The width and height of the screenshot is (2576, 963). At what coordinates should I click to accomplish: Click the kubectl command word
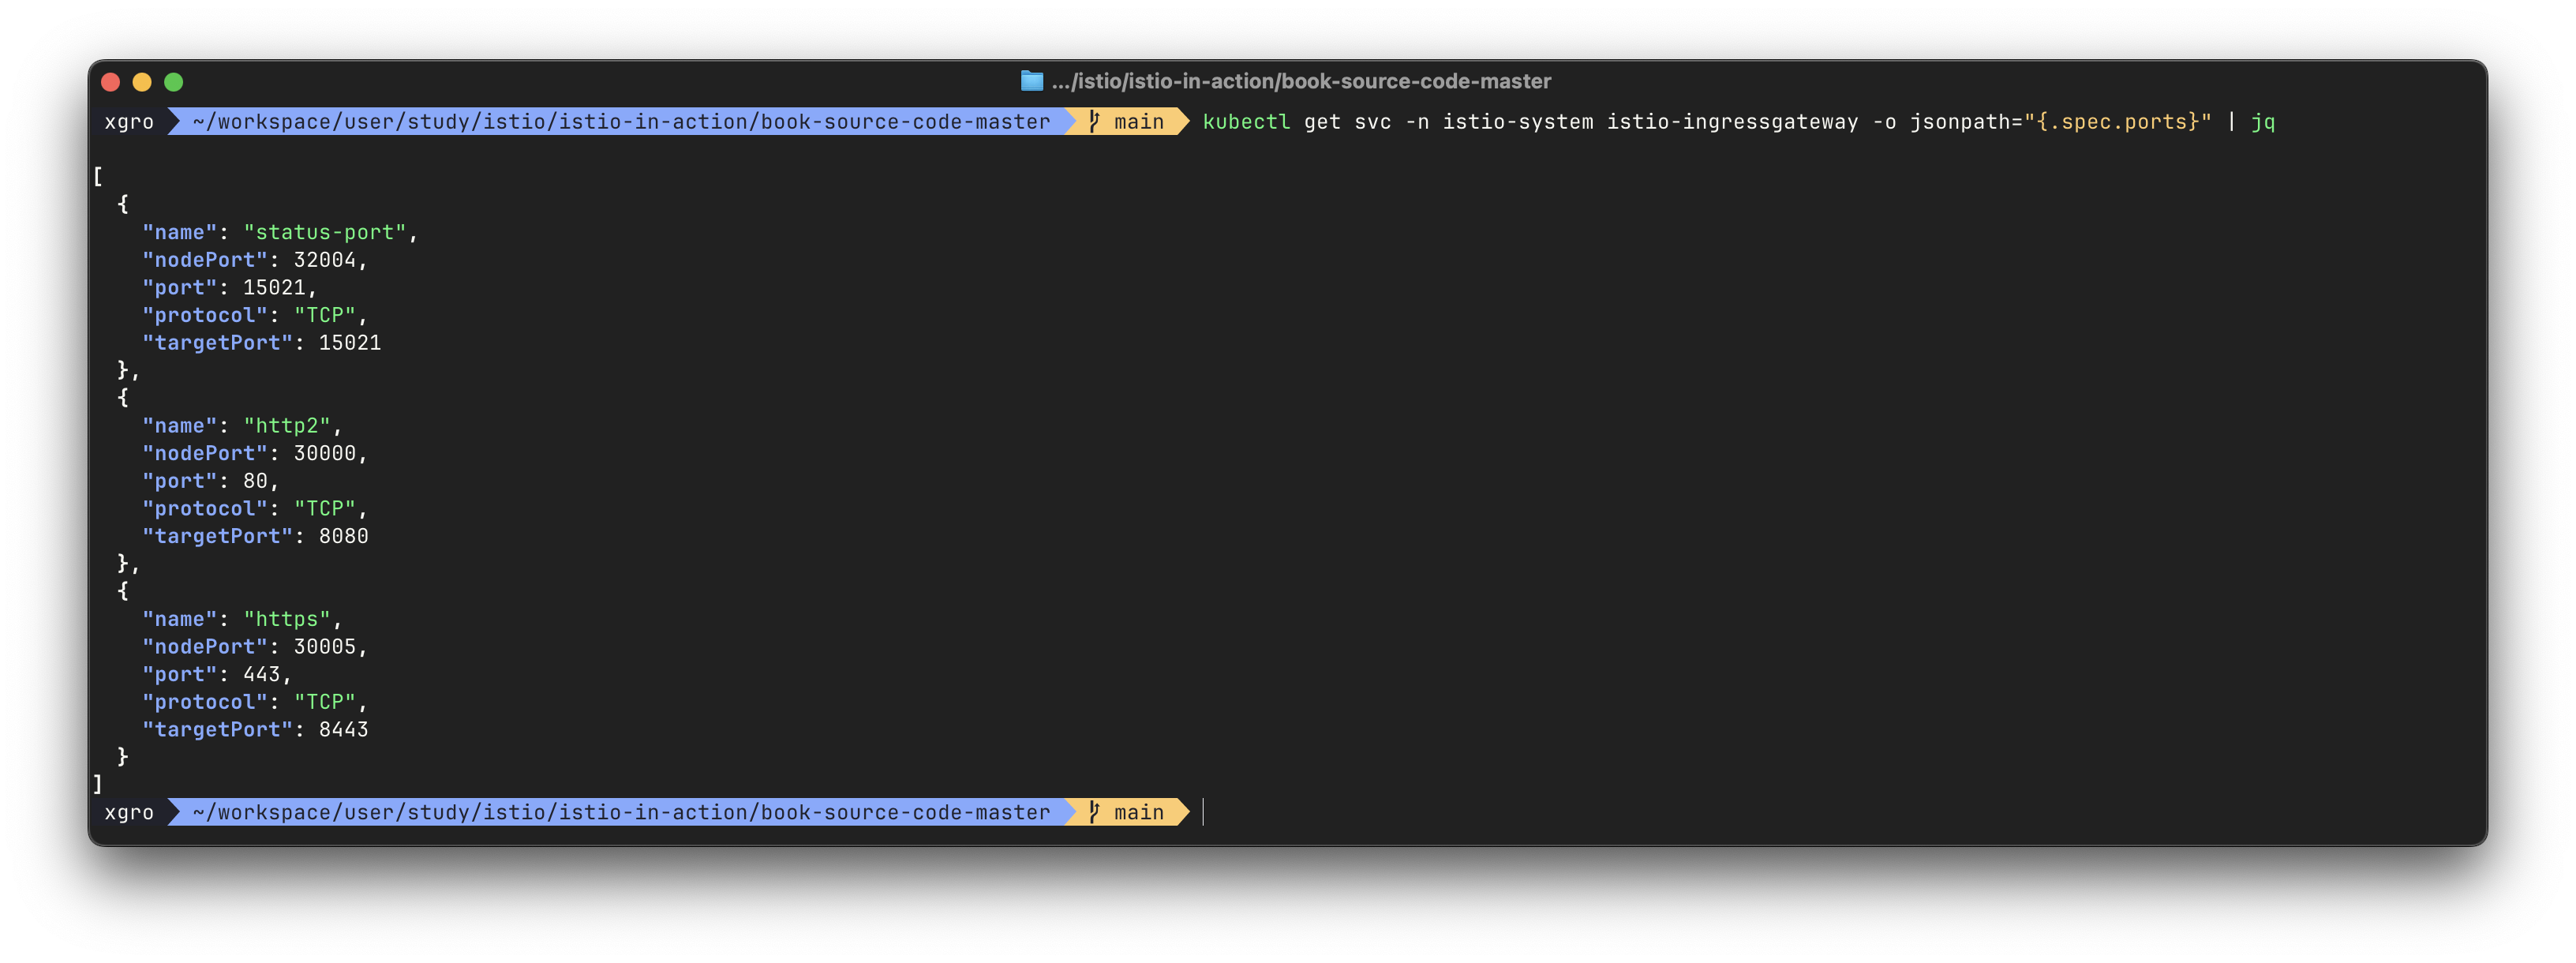[x=1246, y=122]
